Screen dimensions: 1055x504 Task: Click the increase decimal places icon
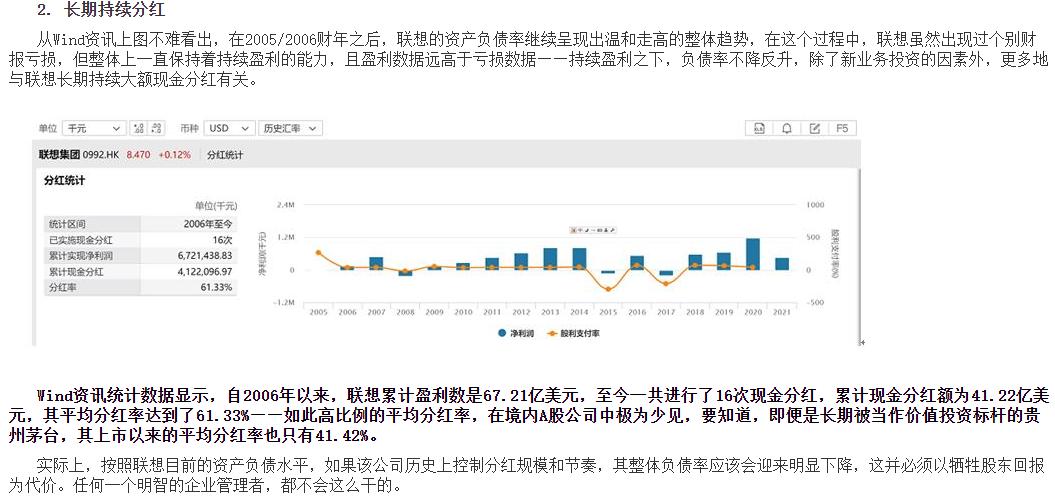click(138, 128)
